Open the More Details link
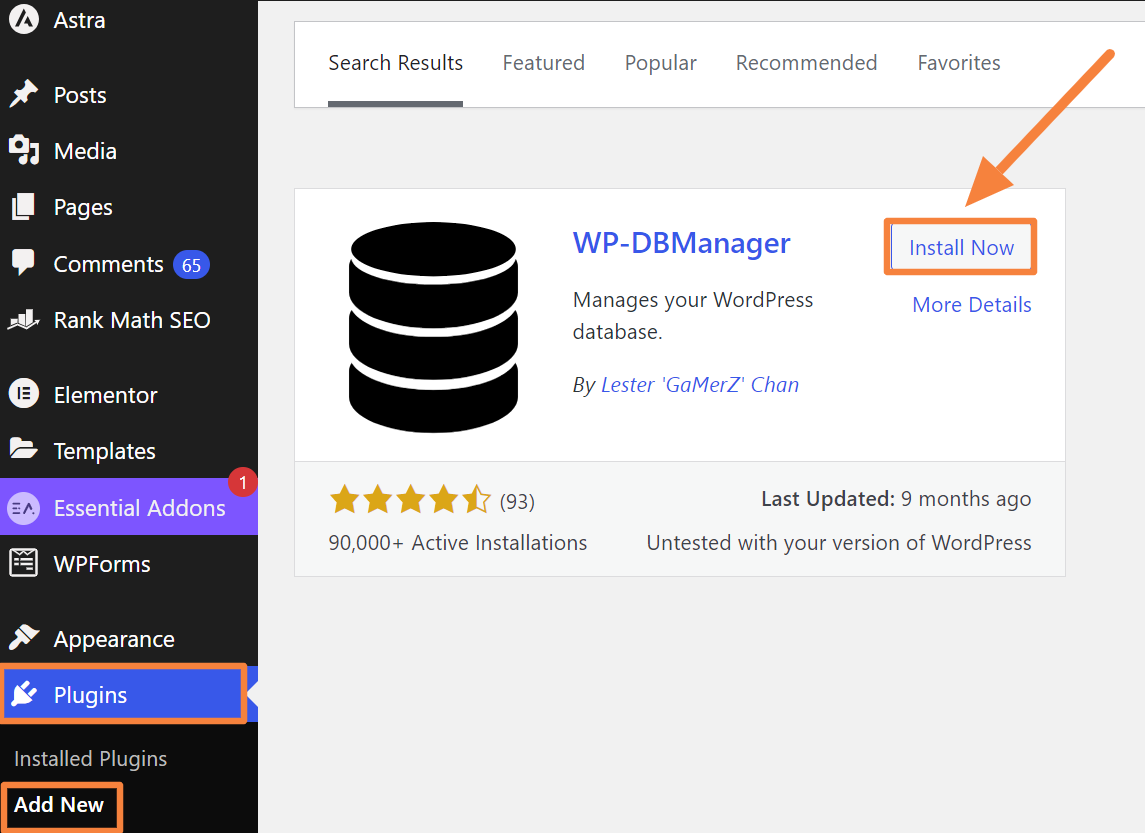 (972, 304)
